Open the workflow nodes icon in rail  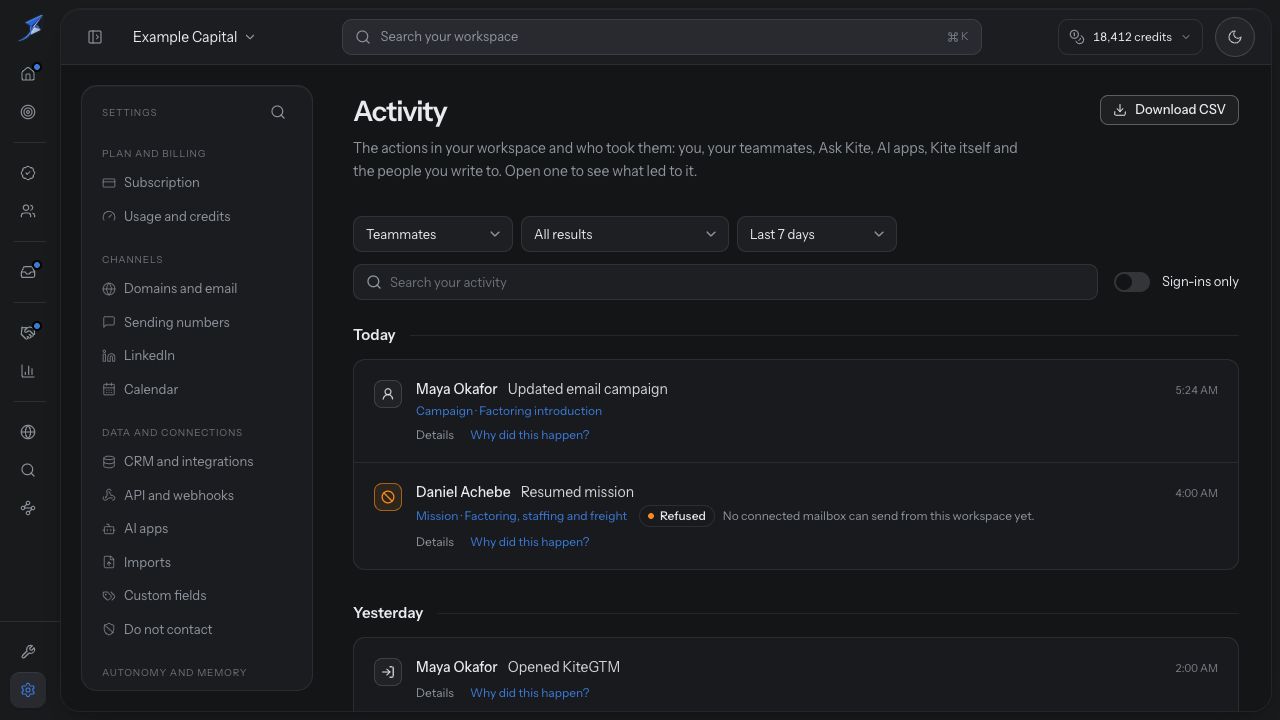(28, 508)
